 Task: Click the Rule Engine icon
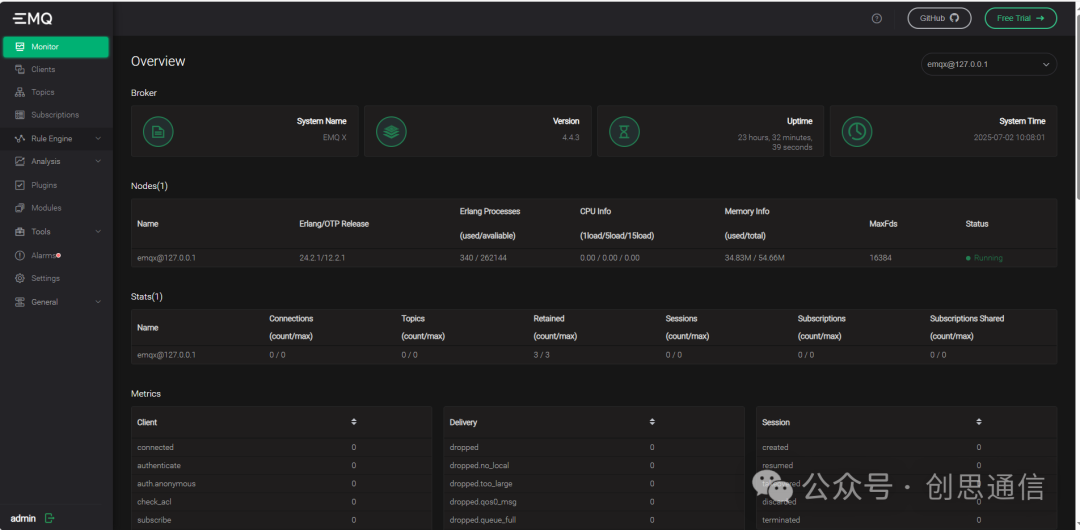point(20,139)
